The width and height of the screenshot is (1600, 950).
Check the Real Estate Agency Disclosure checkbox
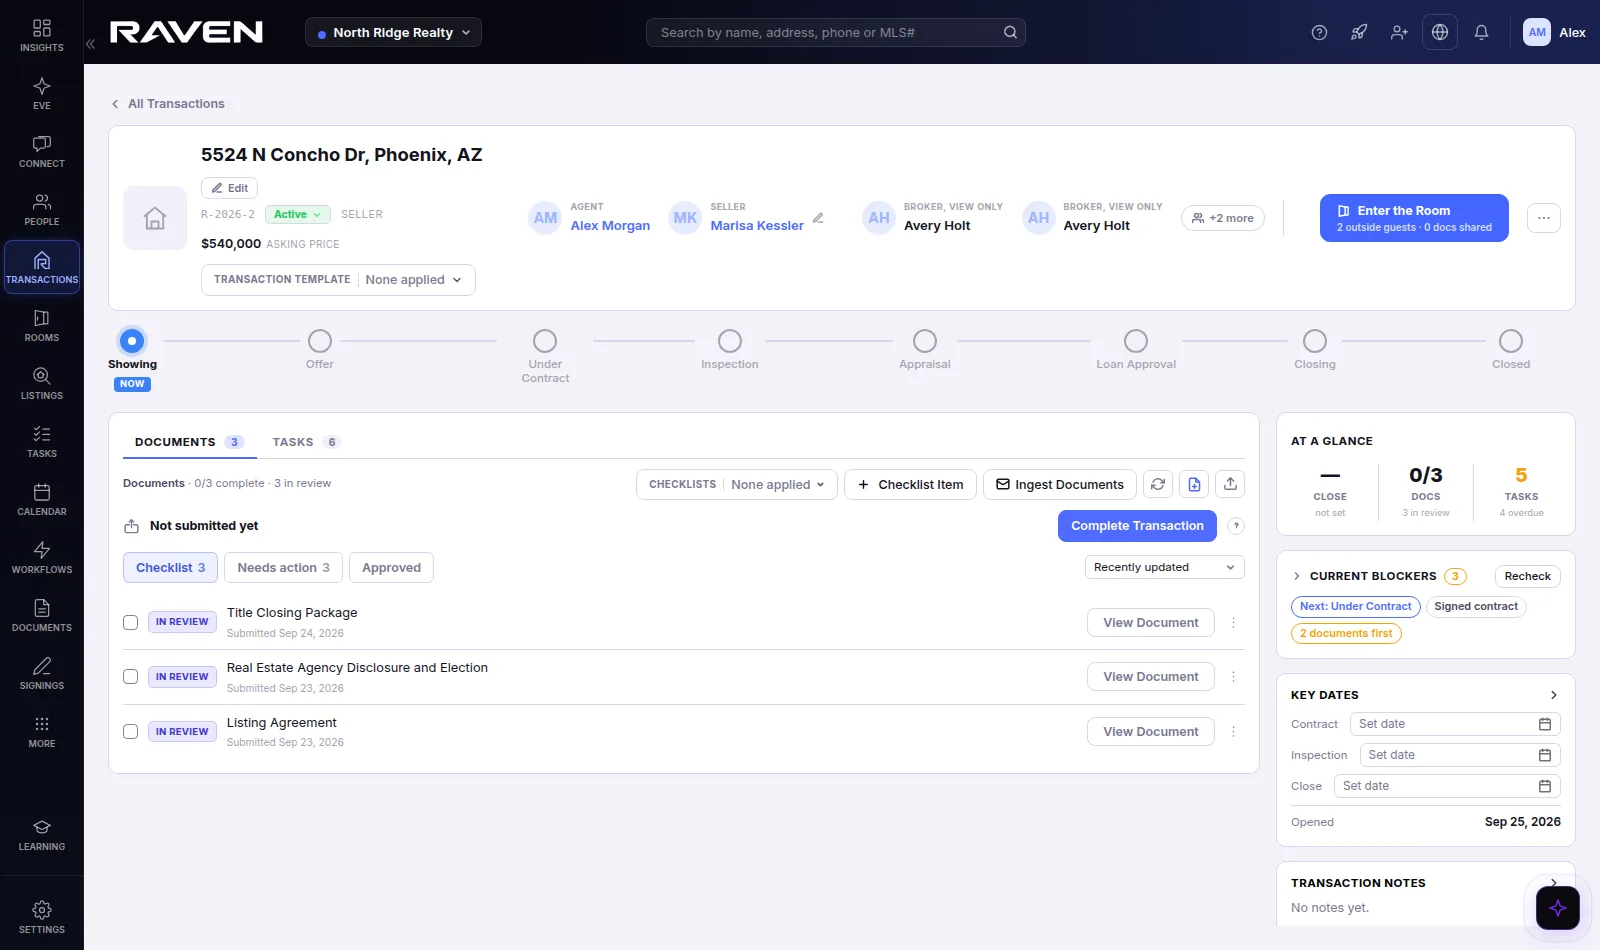[x=130, y=677]
